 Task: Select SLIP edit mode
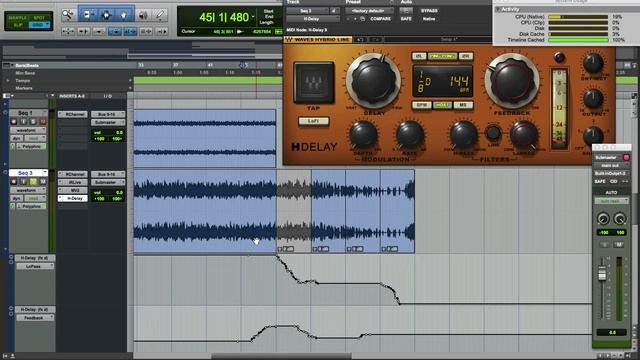click(x=18, y=25)
